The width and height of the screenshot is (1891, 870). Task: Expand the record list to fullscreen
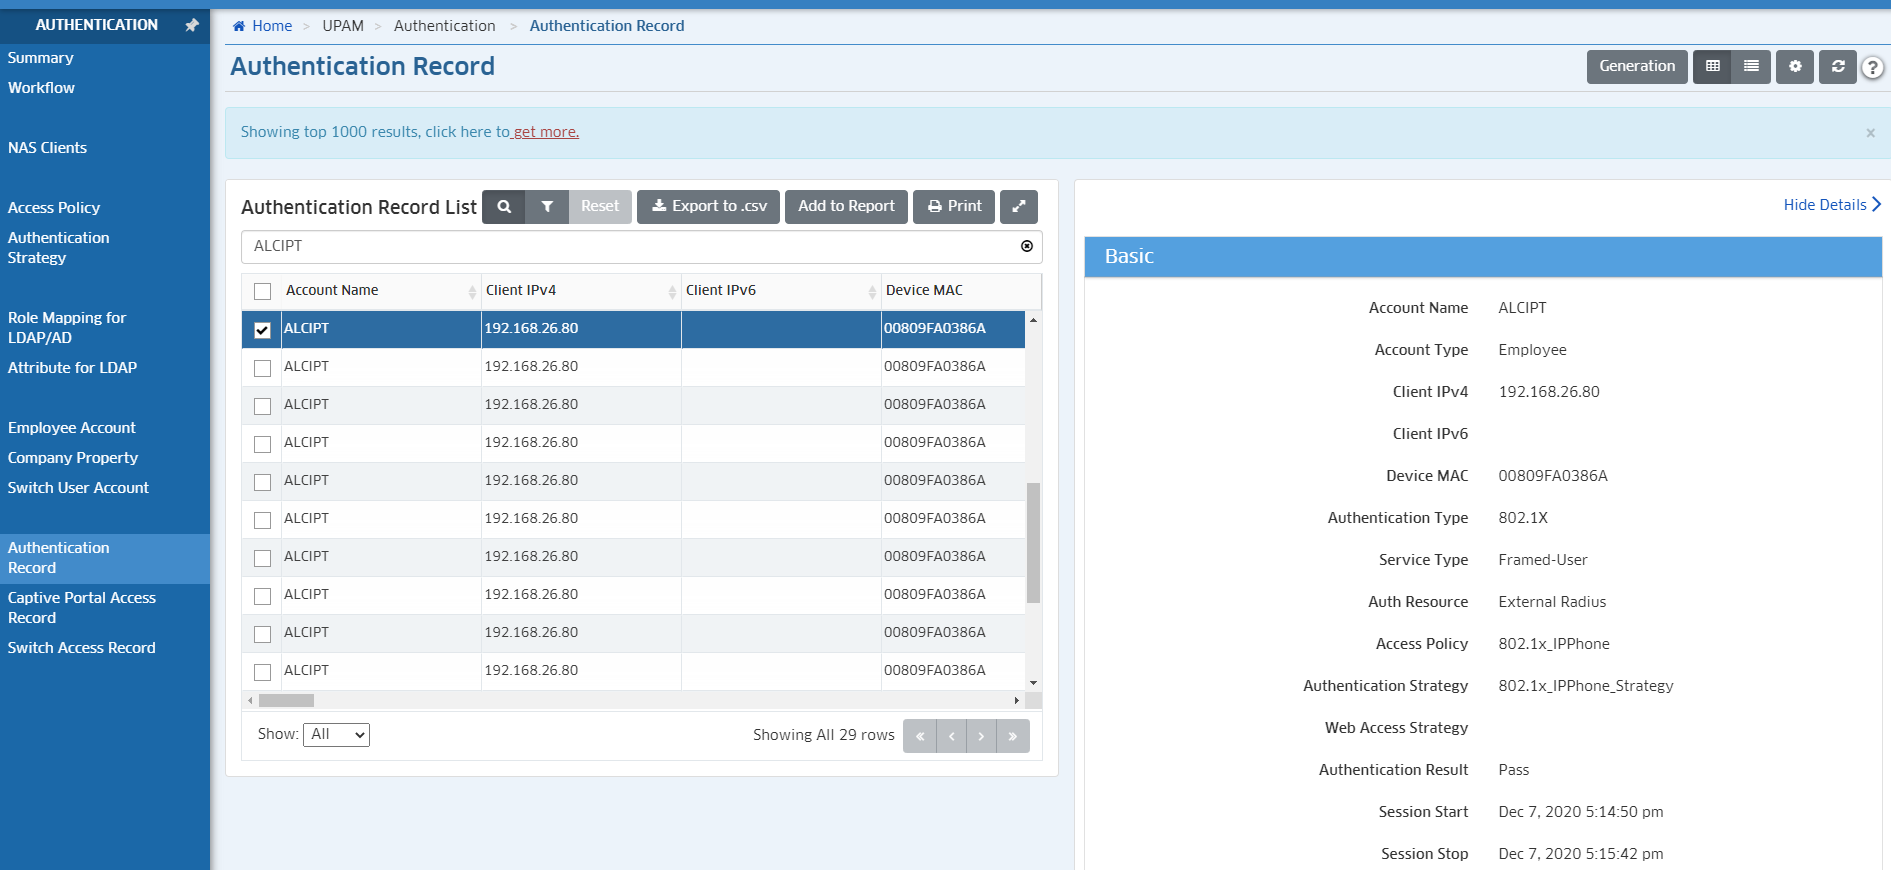click(x=1018, y=207)
